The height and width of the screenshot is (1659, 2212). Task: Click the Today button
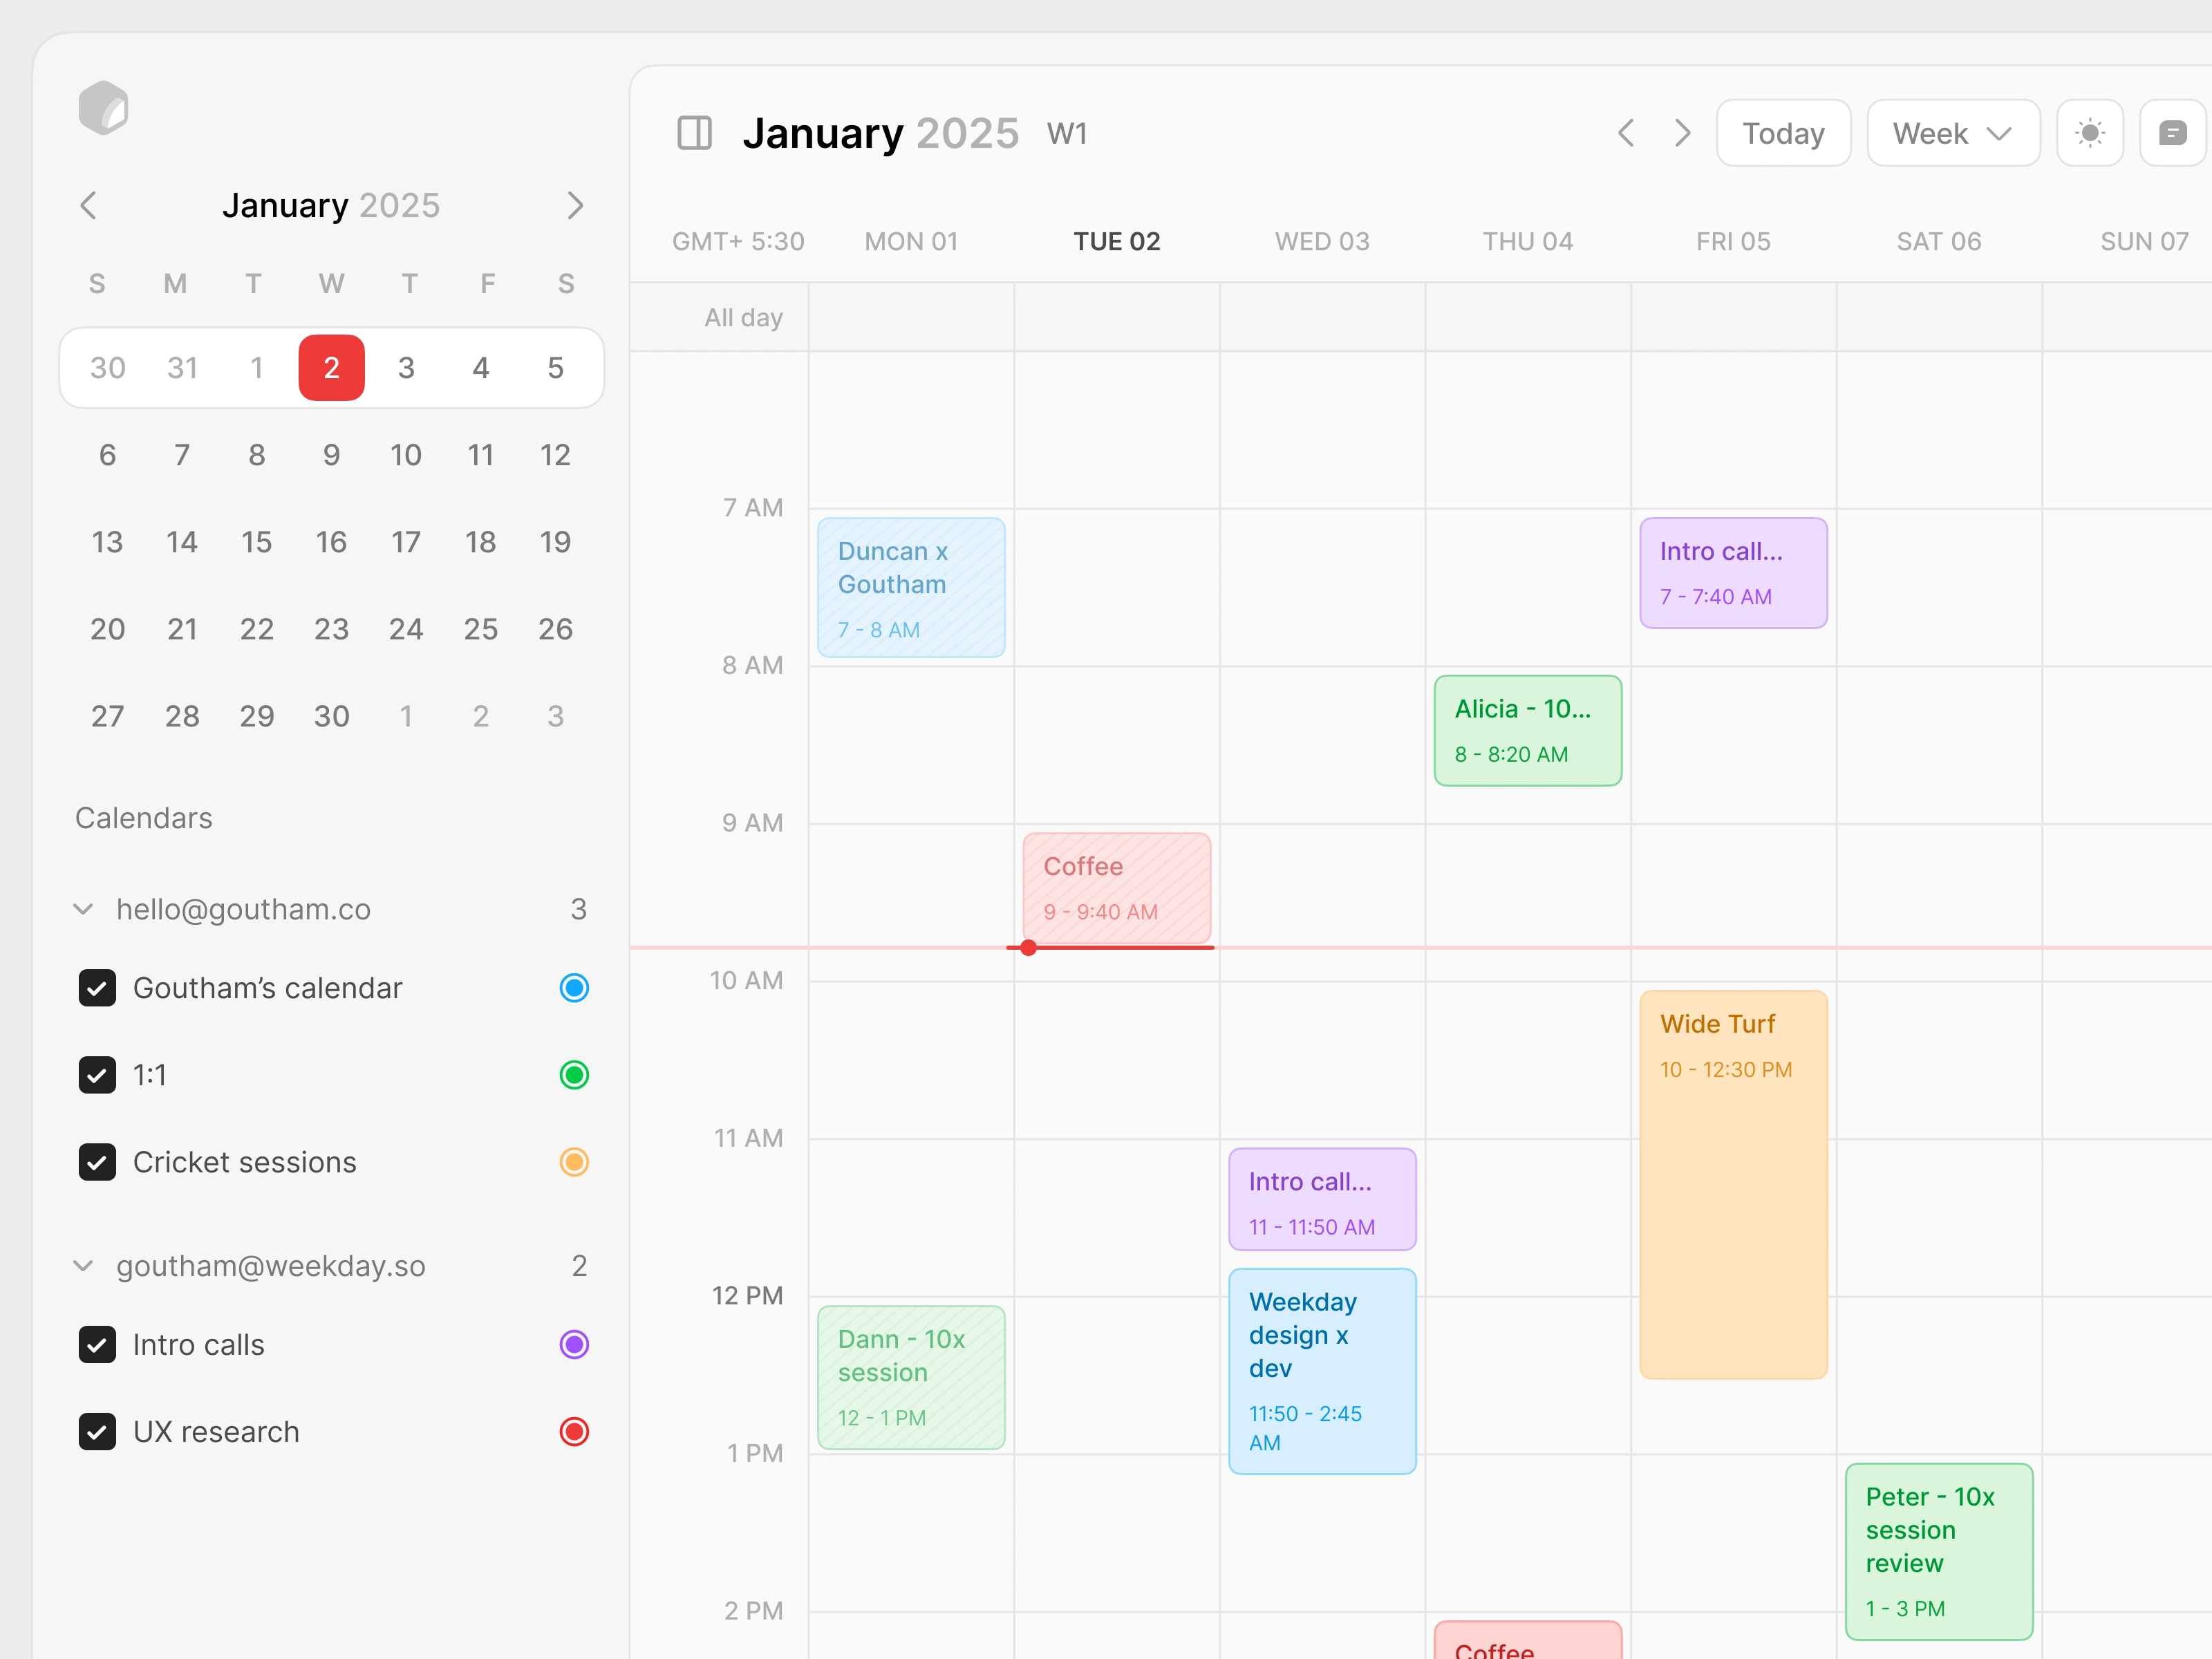point(1783,133)
